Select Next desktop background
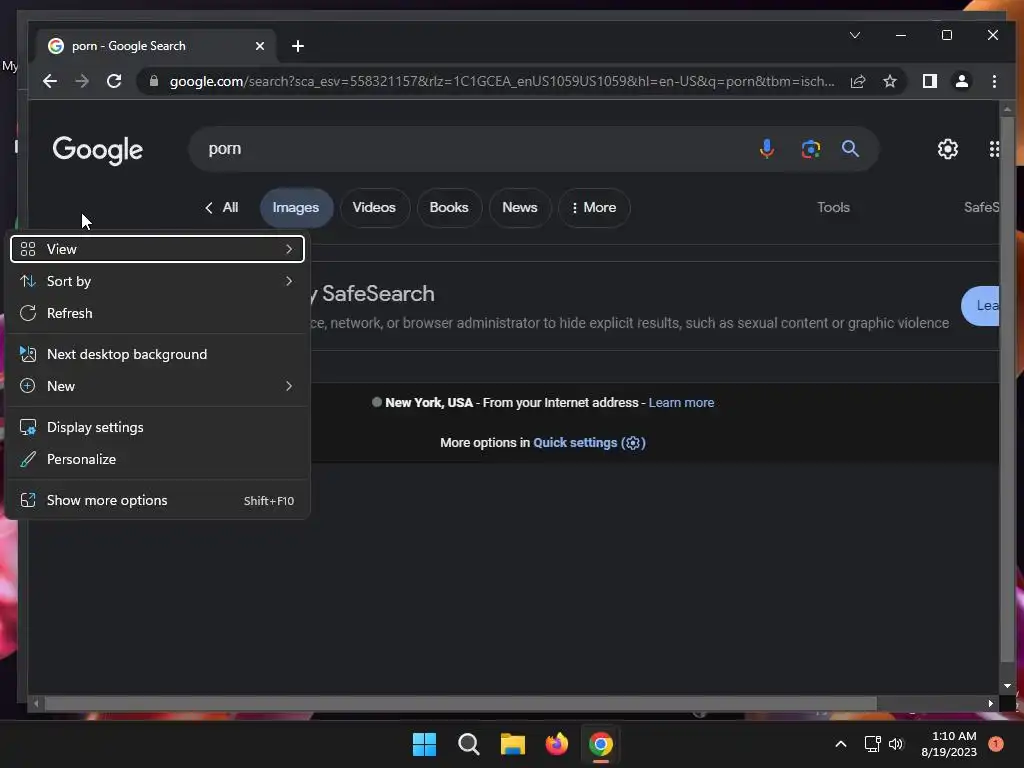The width and height of the screenshot is (1024, 768). click(x=157, y=354)
